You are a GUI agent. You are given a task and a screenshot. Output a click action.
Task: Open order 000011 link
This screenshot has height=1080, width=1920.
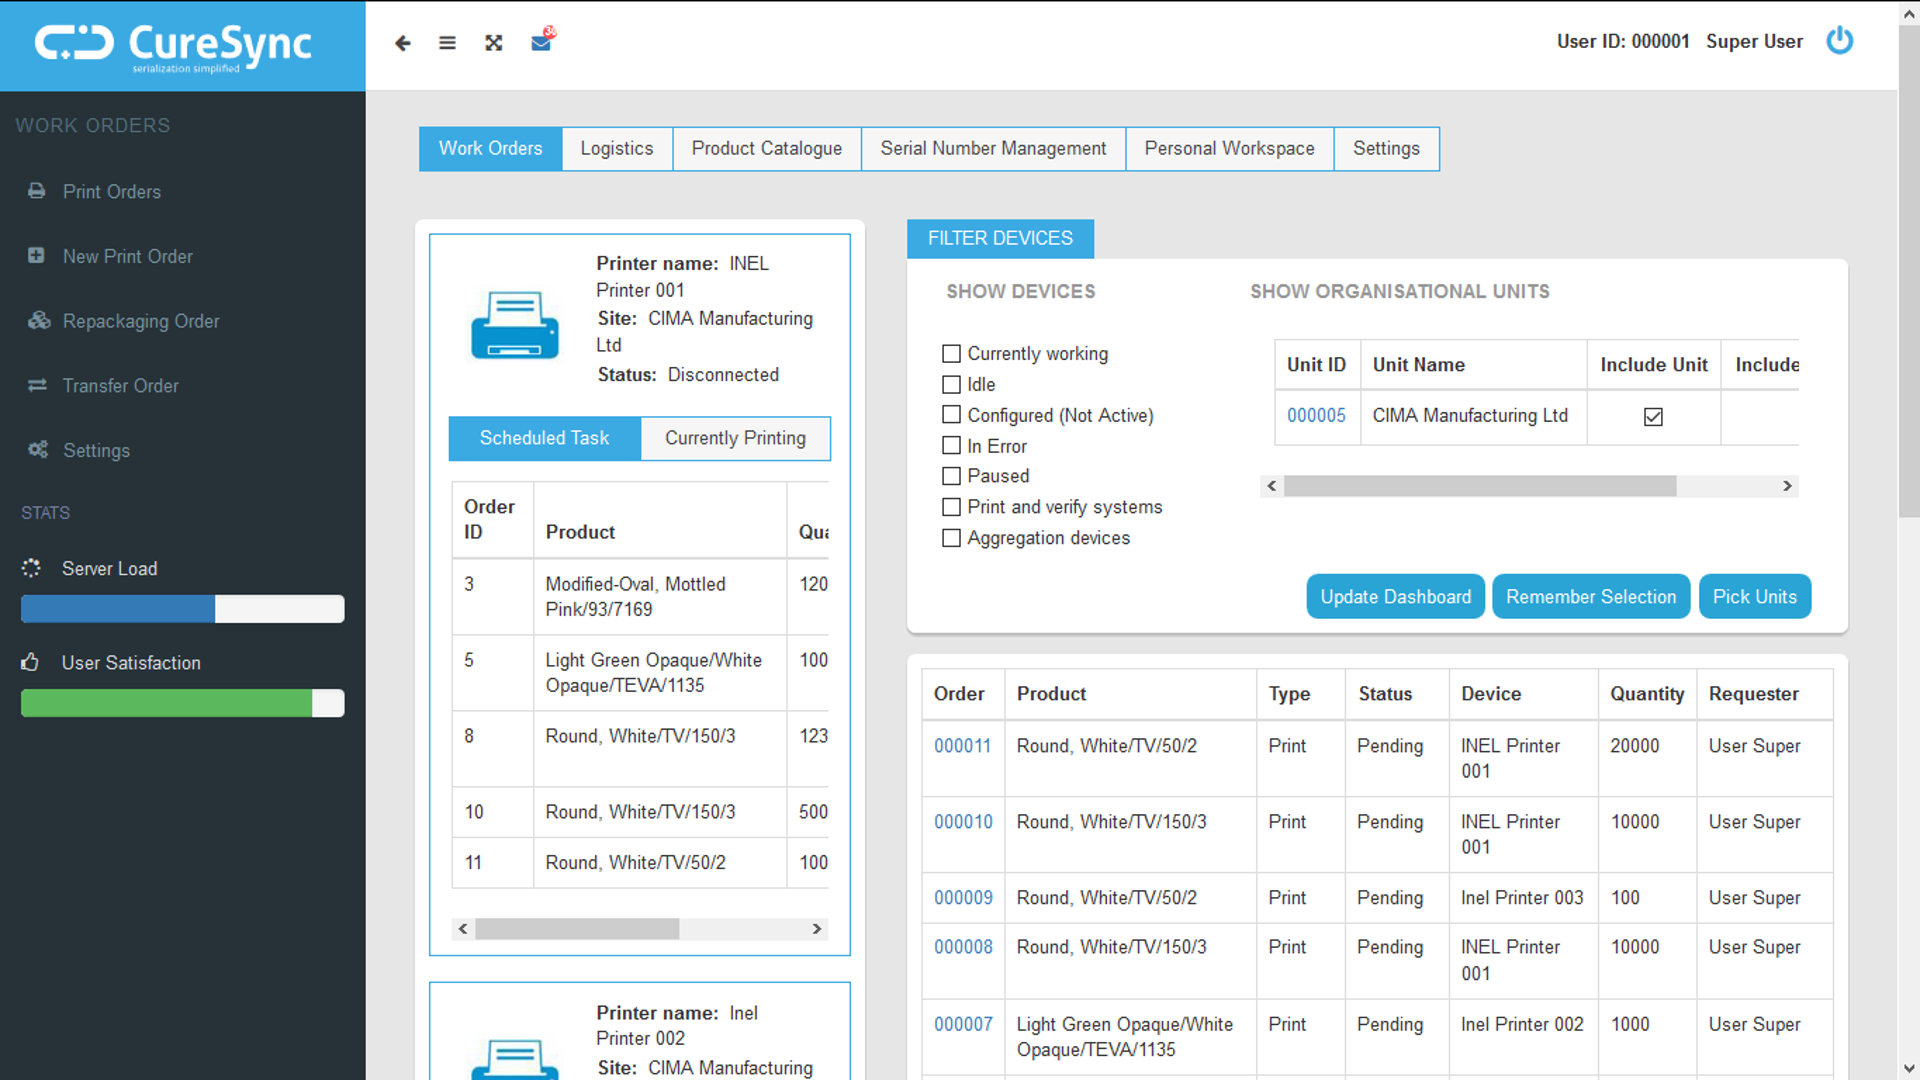[962, 746]
